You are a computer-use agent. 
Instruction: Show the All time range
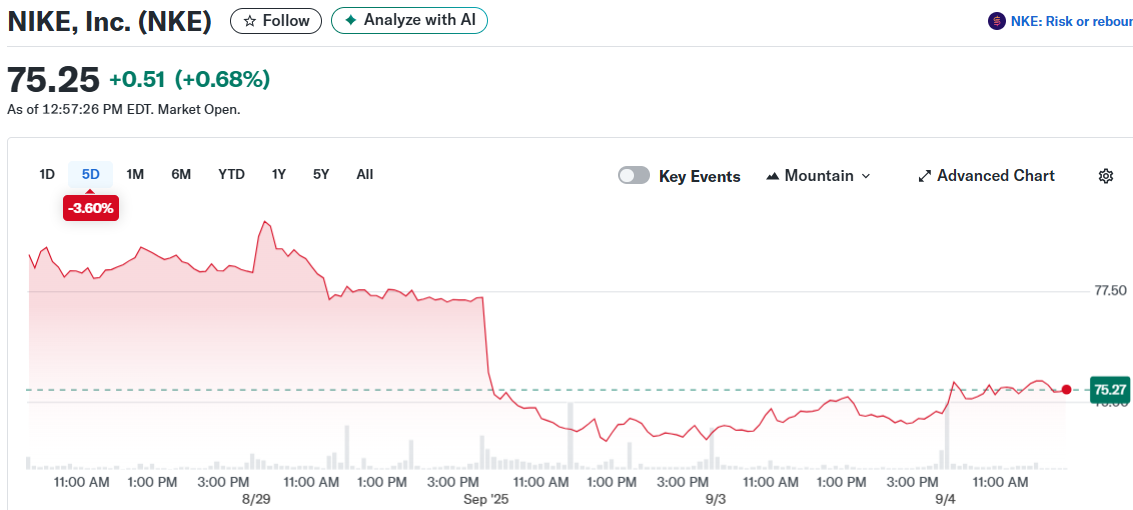point(365,174)
